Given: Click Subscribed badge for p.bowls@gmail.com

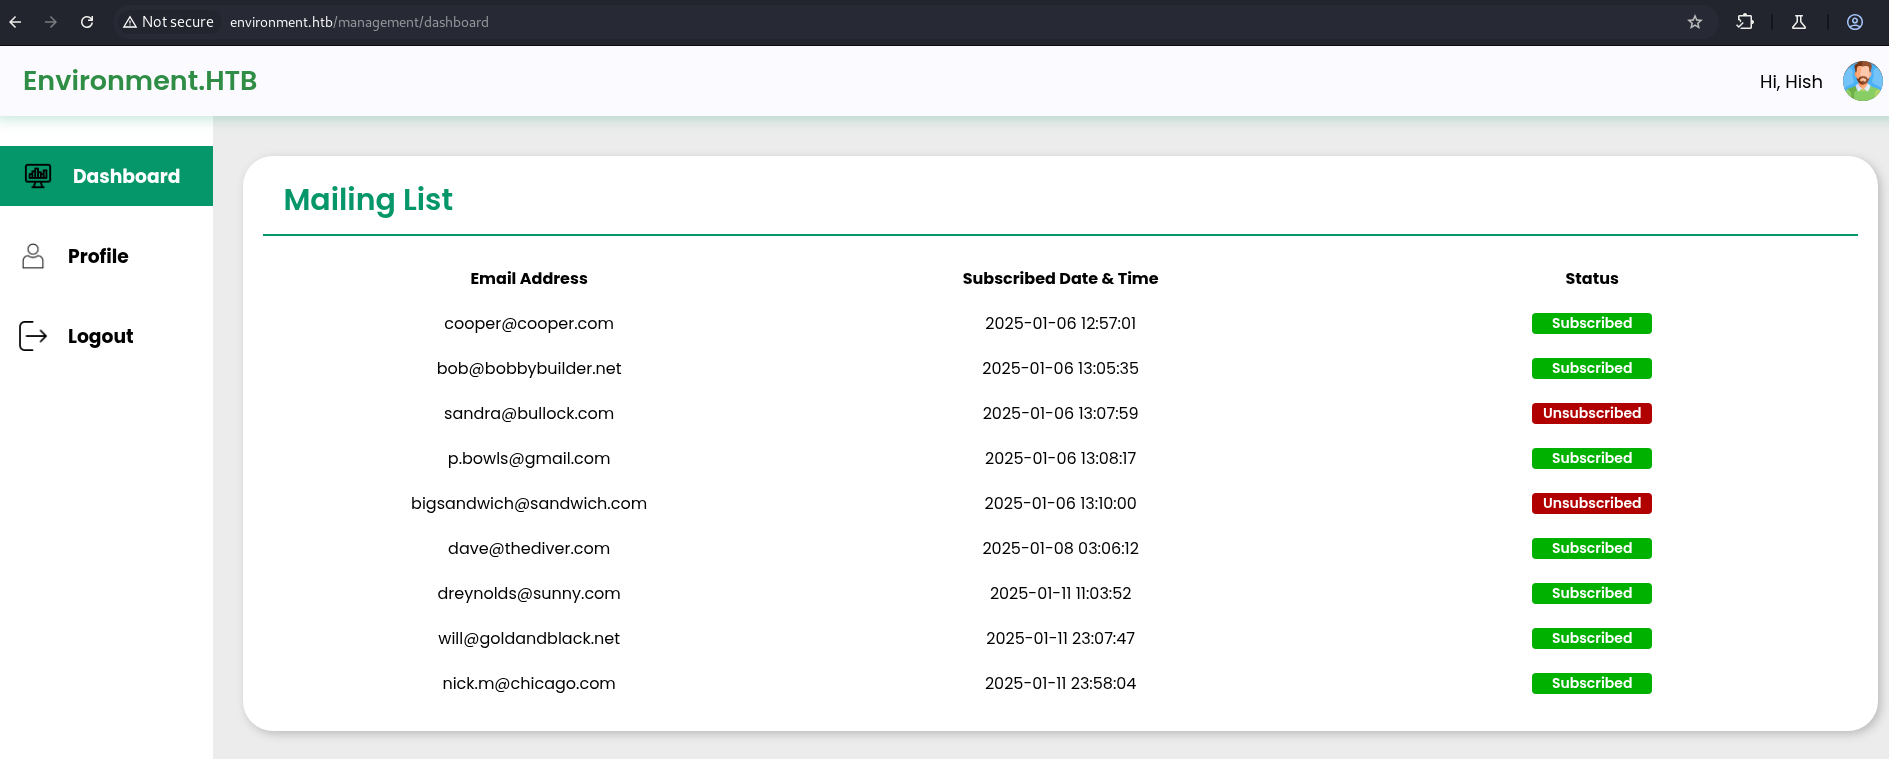Looking at the screenshot, I should tap(1592, 459).
